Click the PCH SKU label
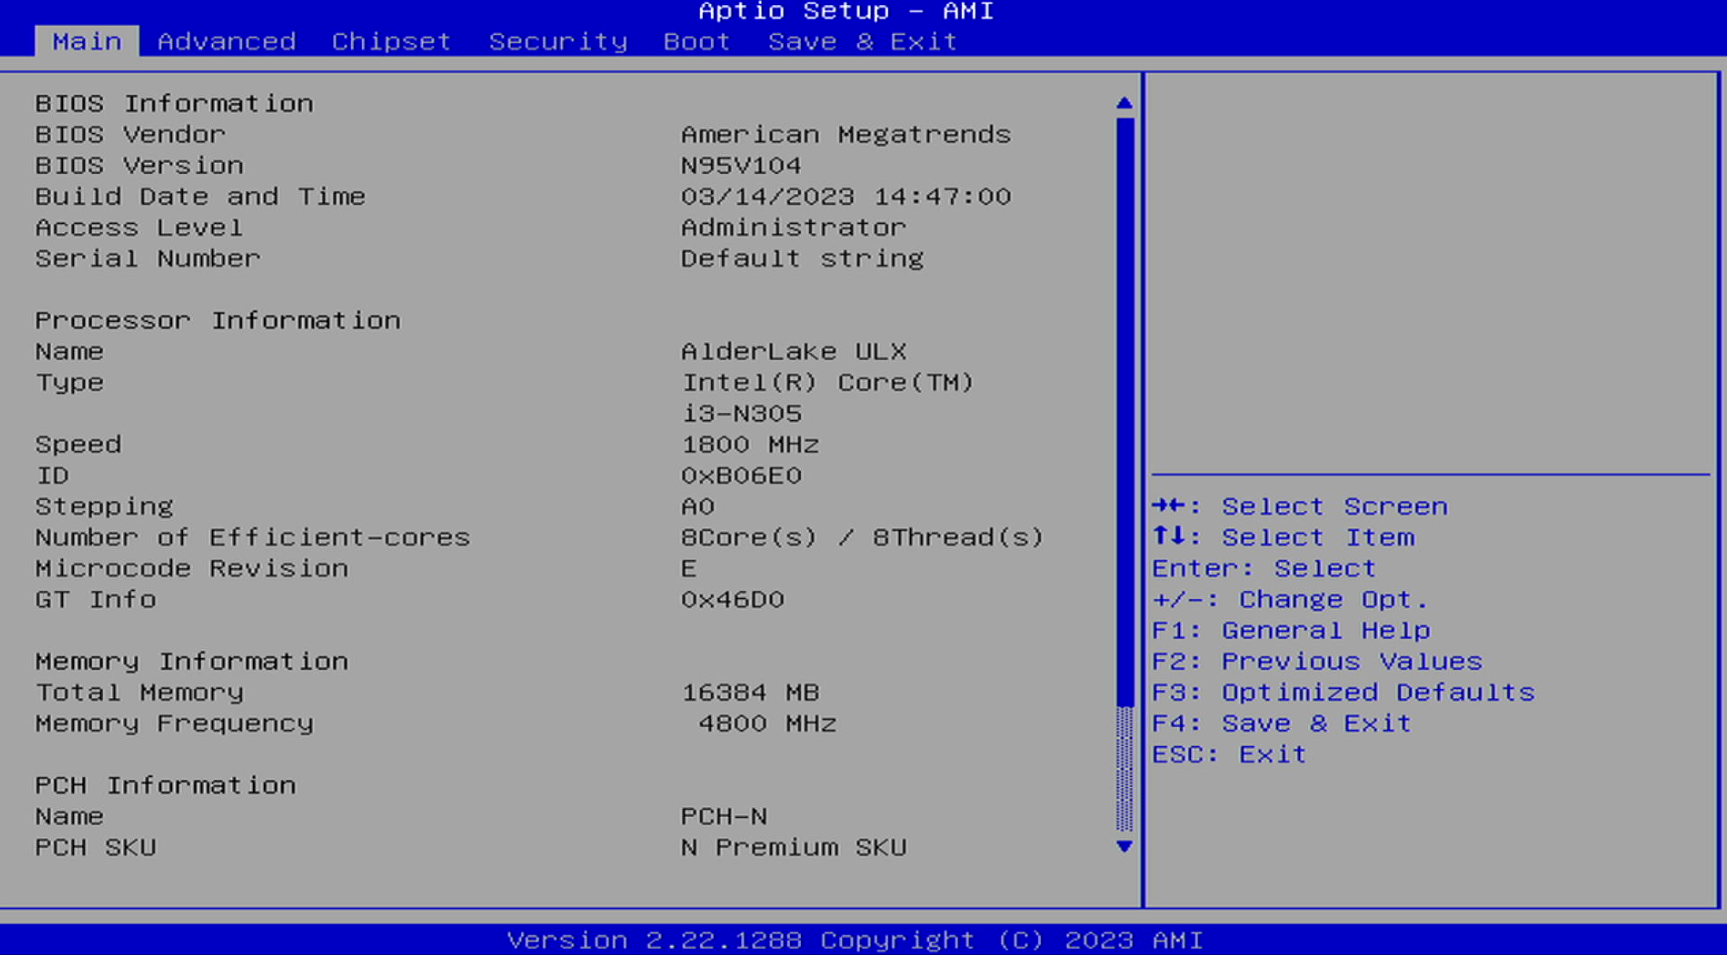Viewport: 1727px width, 955px height. pos(96,847)
